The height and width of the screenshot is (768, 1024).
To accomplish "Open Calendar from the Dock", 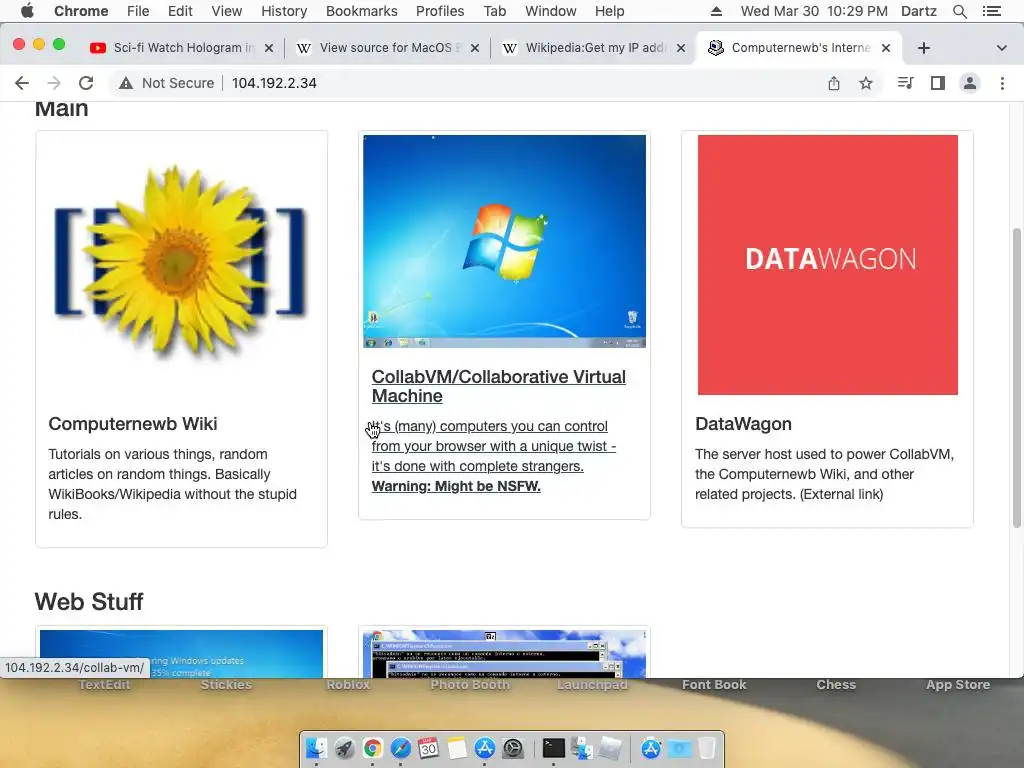I will click(x=428, y=748).
